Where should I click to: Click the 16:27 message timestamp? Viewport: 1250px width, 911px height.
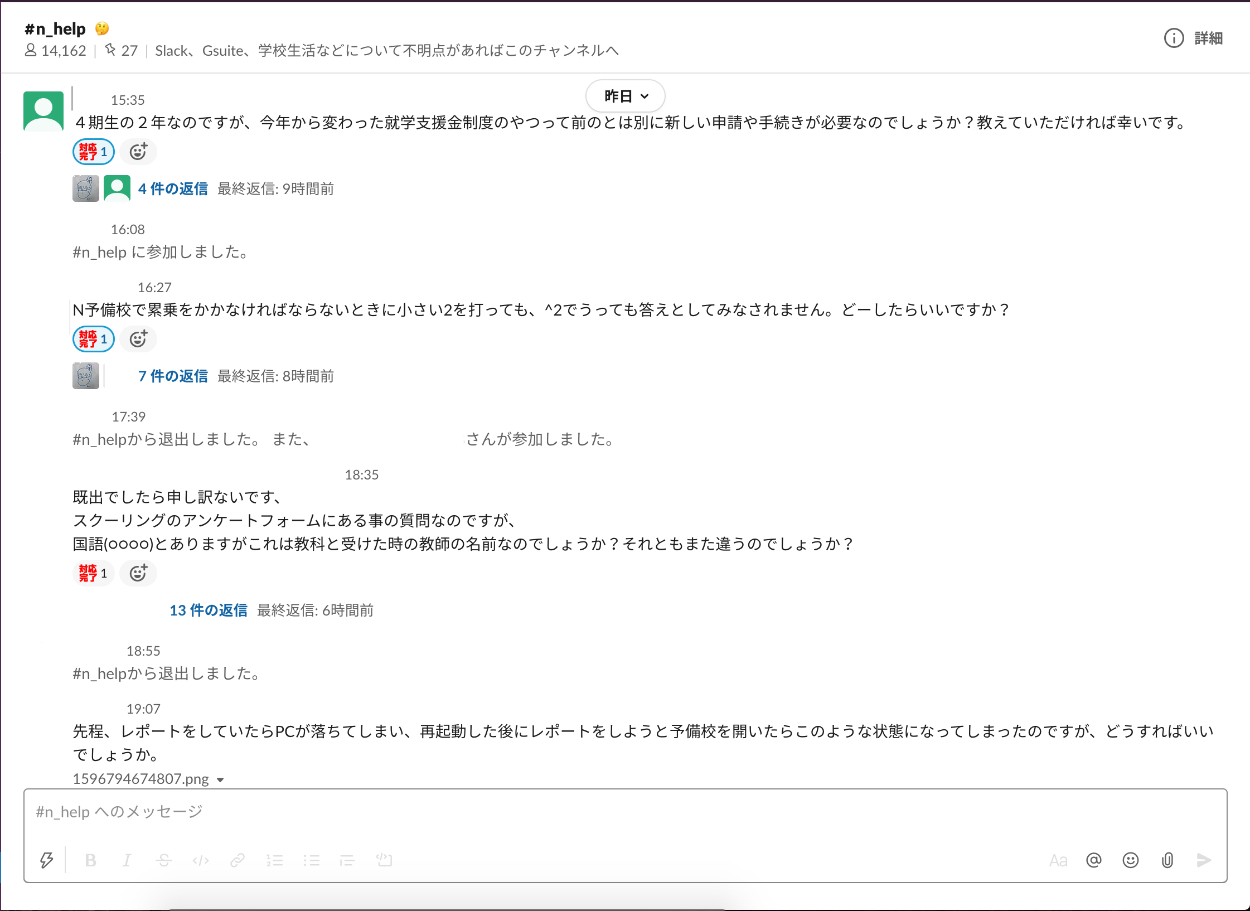click(154, 287)
